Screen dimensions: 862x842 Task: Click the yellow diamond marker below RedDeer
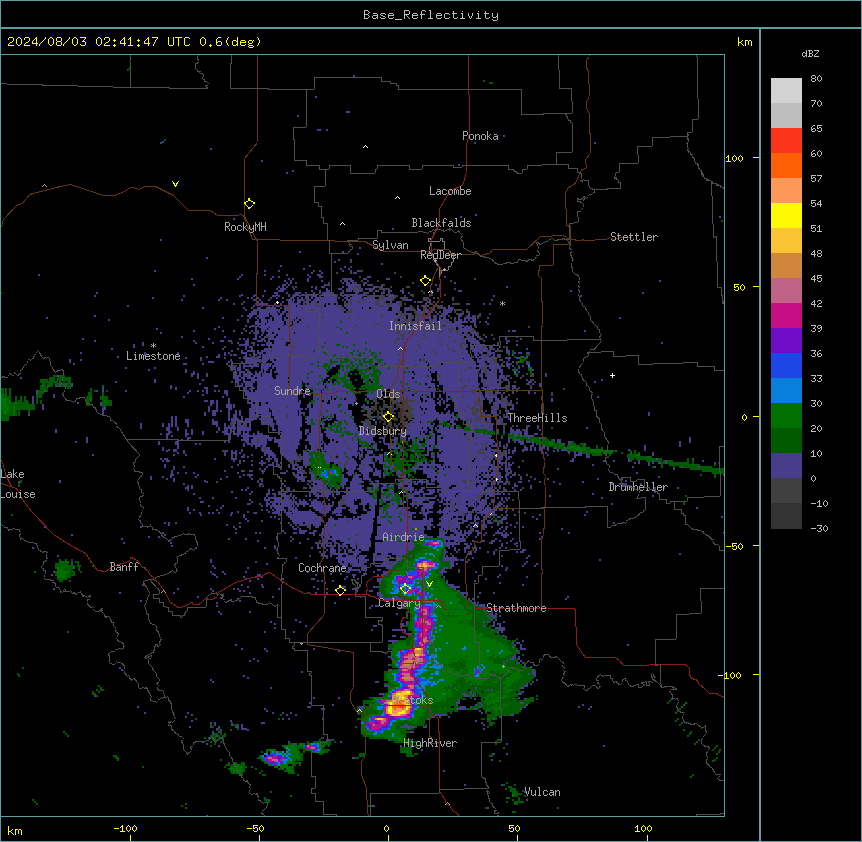tap(426, 281)
